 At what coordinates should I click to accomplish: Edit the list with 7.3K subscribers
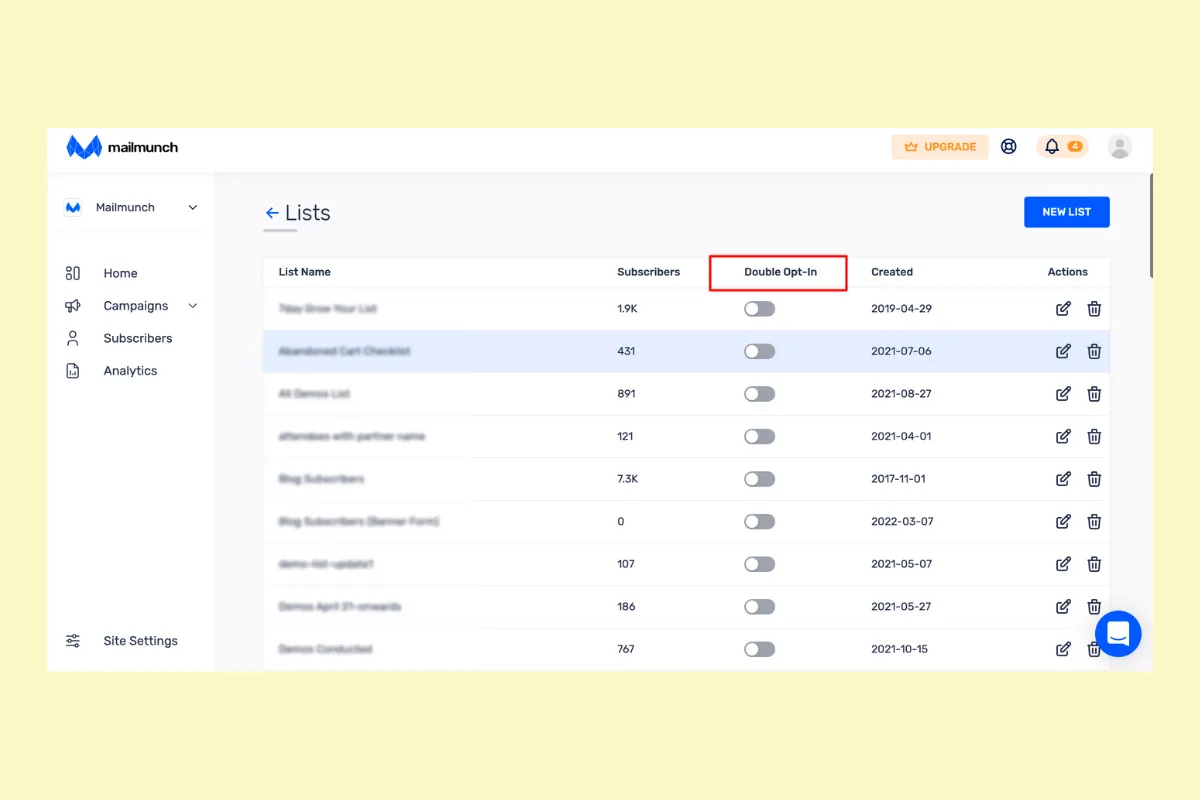coord(1063,479)
